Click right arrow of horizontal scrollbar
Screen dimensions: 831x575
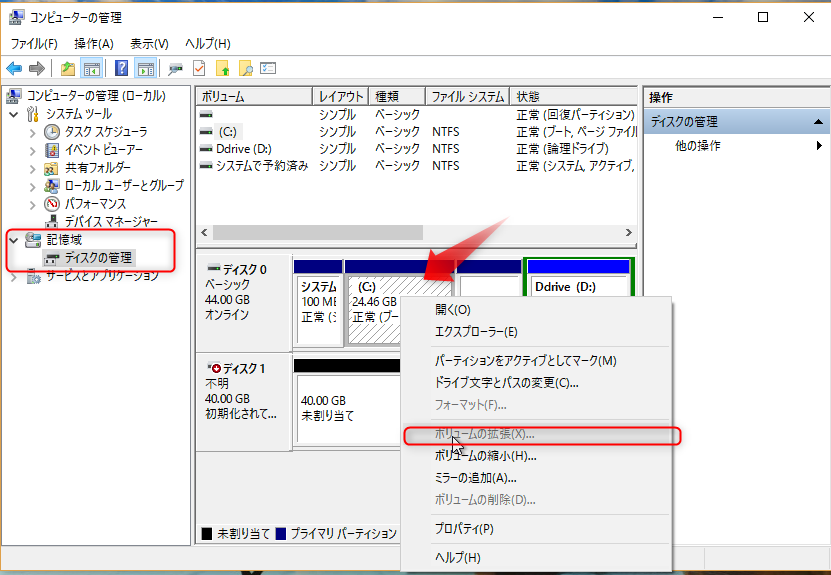629,233
